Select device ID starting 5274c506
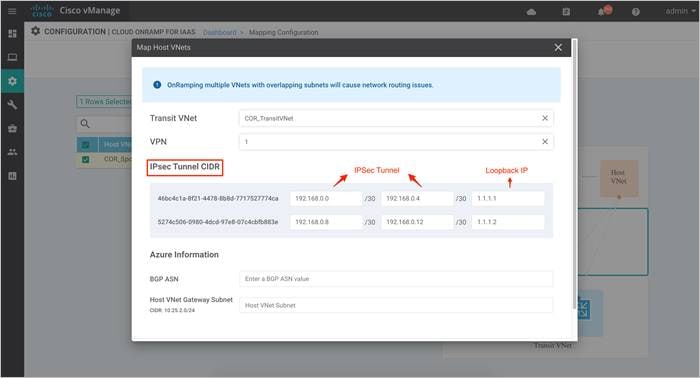 pos(218,222)
